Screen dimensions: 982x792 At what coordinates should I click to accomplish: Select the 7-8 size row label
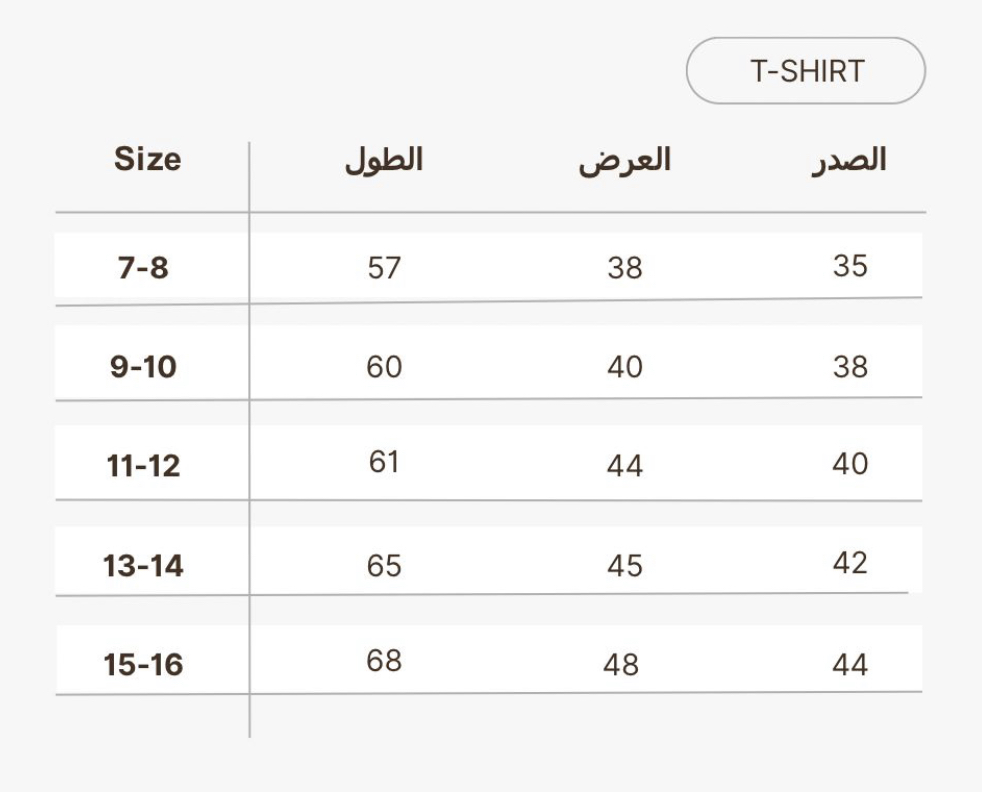(x=144, y=268)
